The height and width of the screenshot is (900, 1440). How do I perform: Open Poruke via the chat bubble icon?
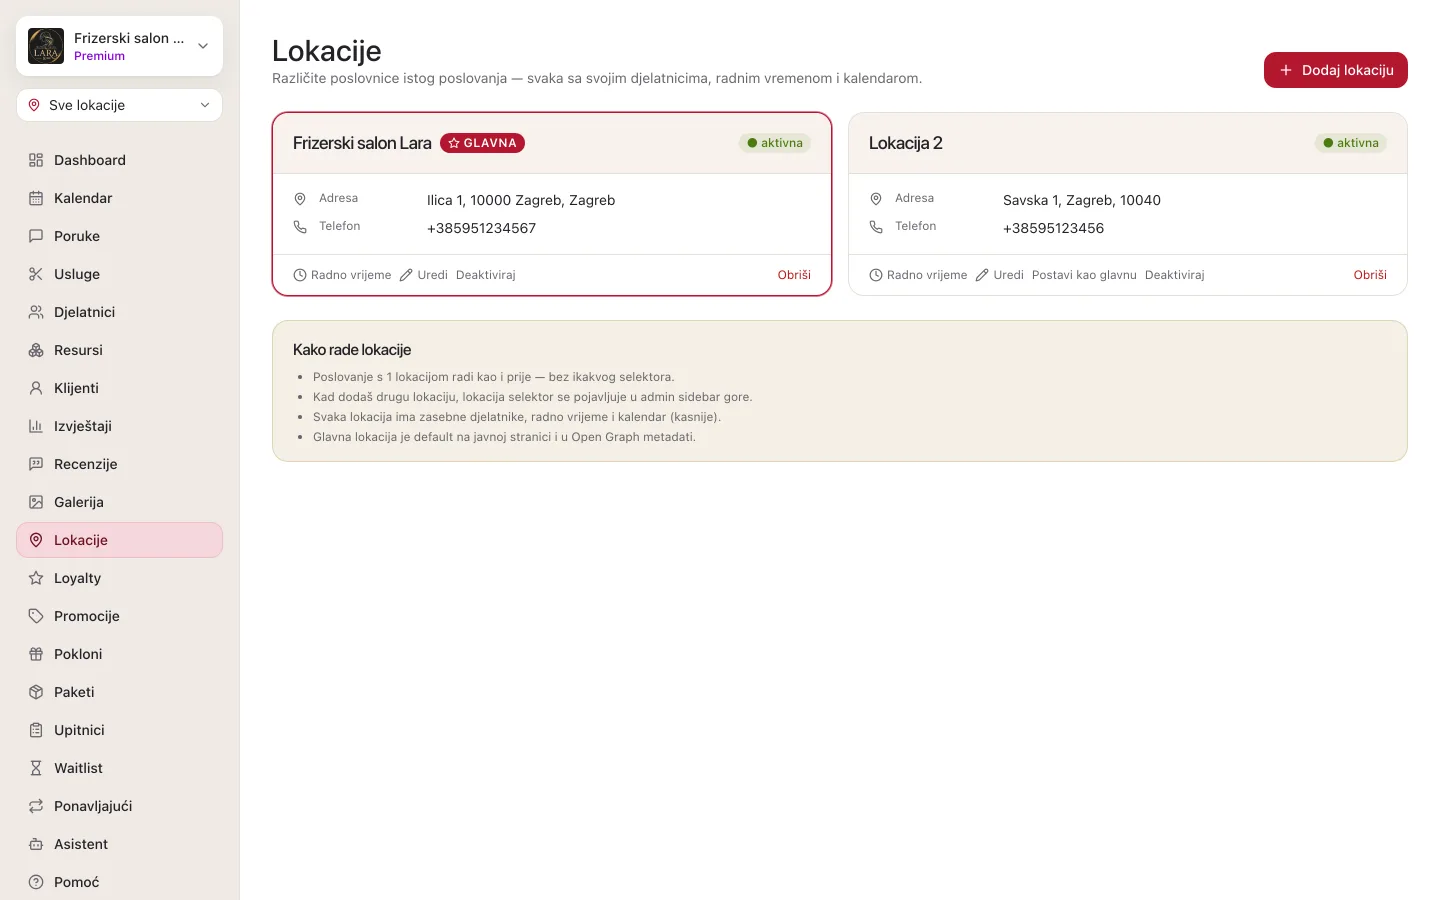pyautogui.click(x=36, y=236)
